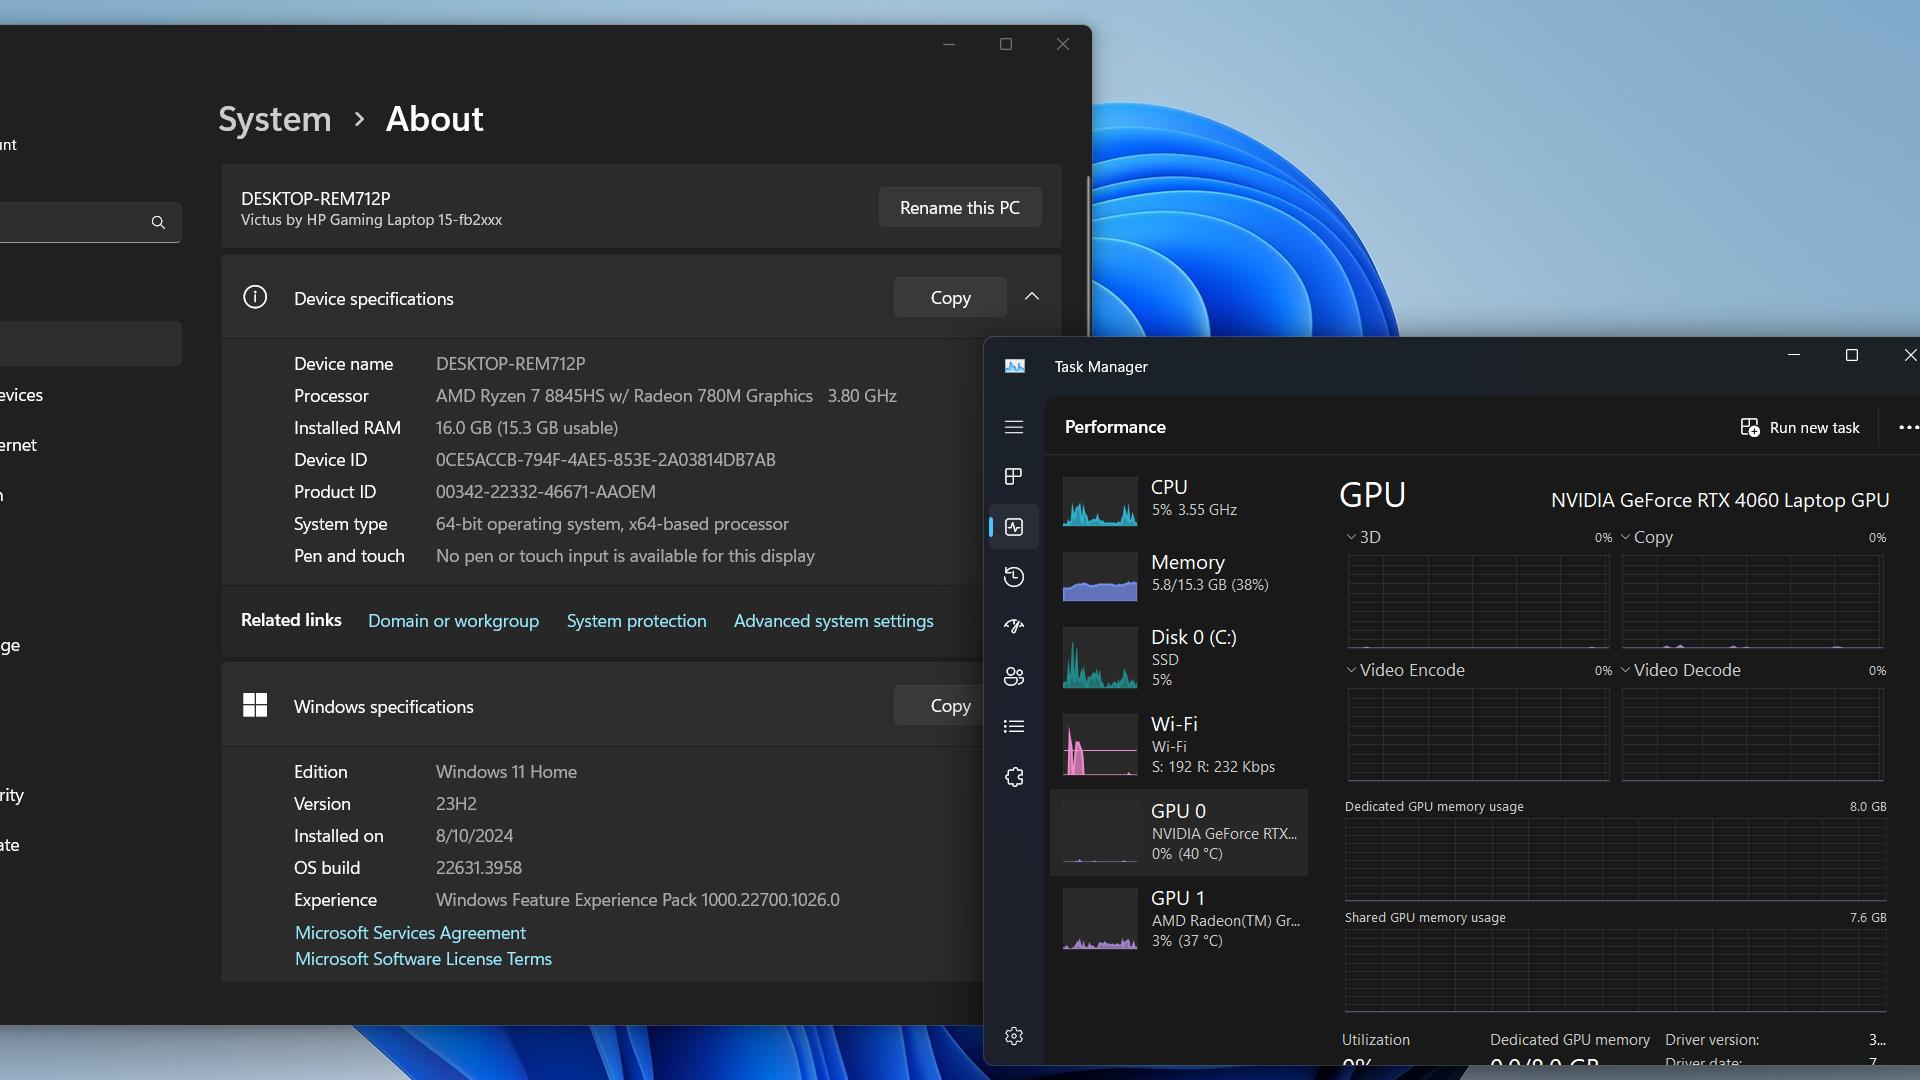Click the Windows logo beside Windows specifications
Image resolution: width=1920 pixels, height=1080 pixels.
click(255, 705)
